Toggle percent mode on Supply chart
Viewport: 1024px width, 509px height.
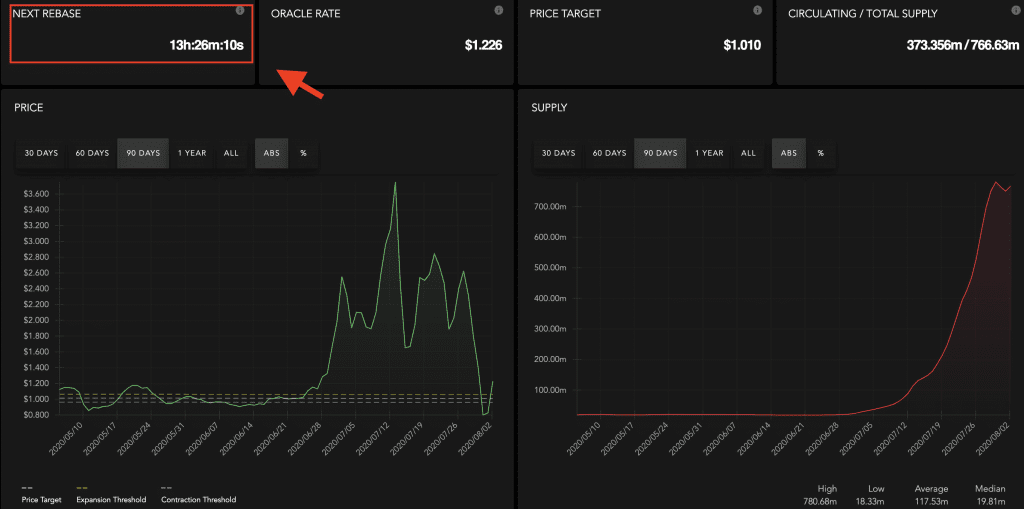(x=820, y=153)
